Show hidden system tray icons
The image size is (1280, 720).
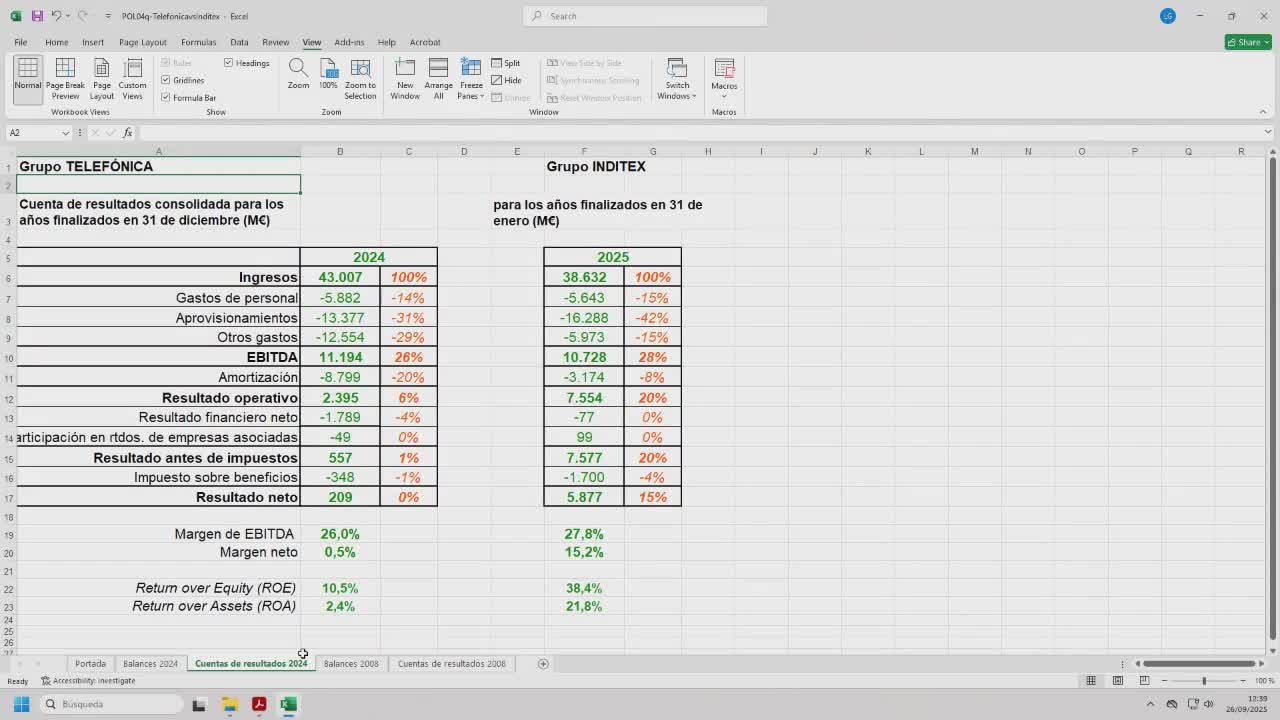(1149, 704)
